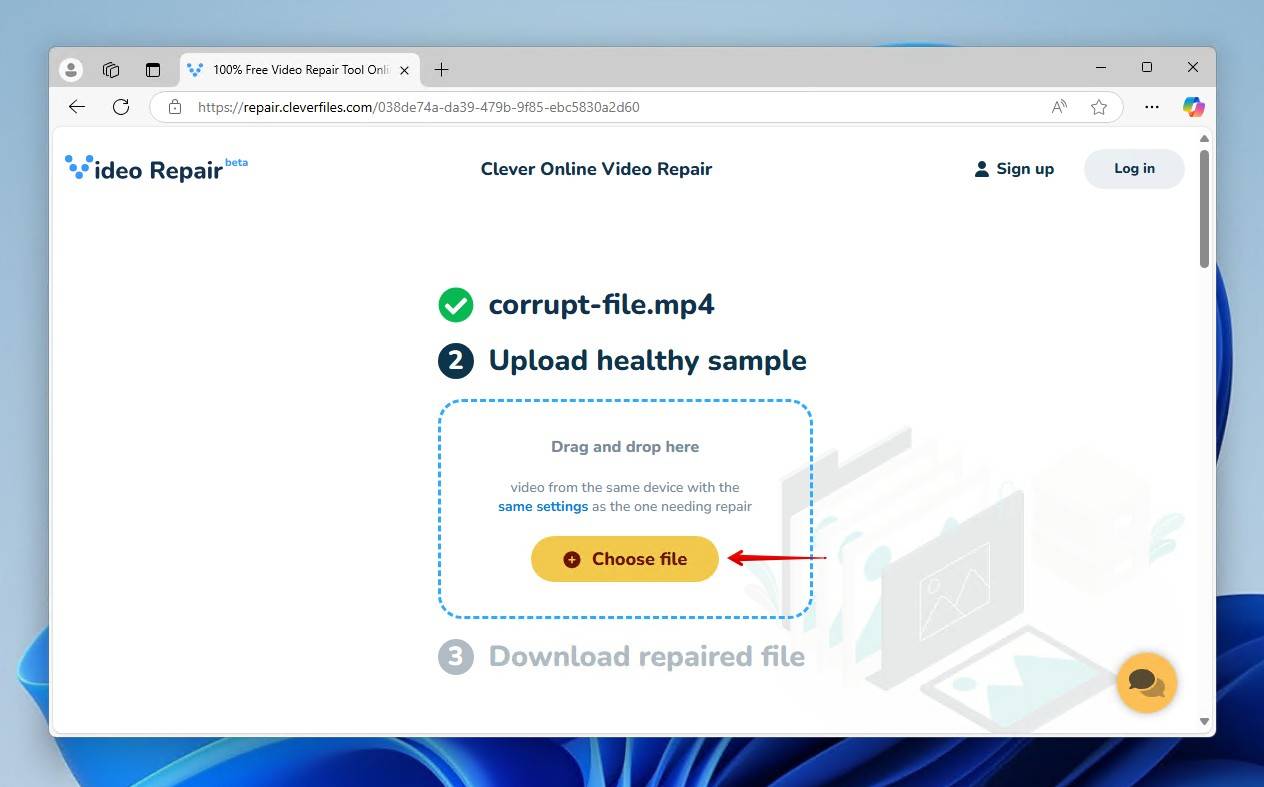View site security lock information
1264x787 pixels.
click(x=175, y=107)
